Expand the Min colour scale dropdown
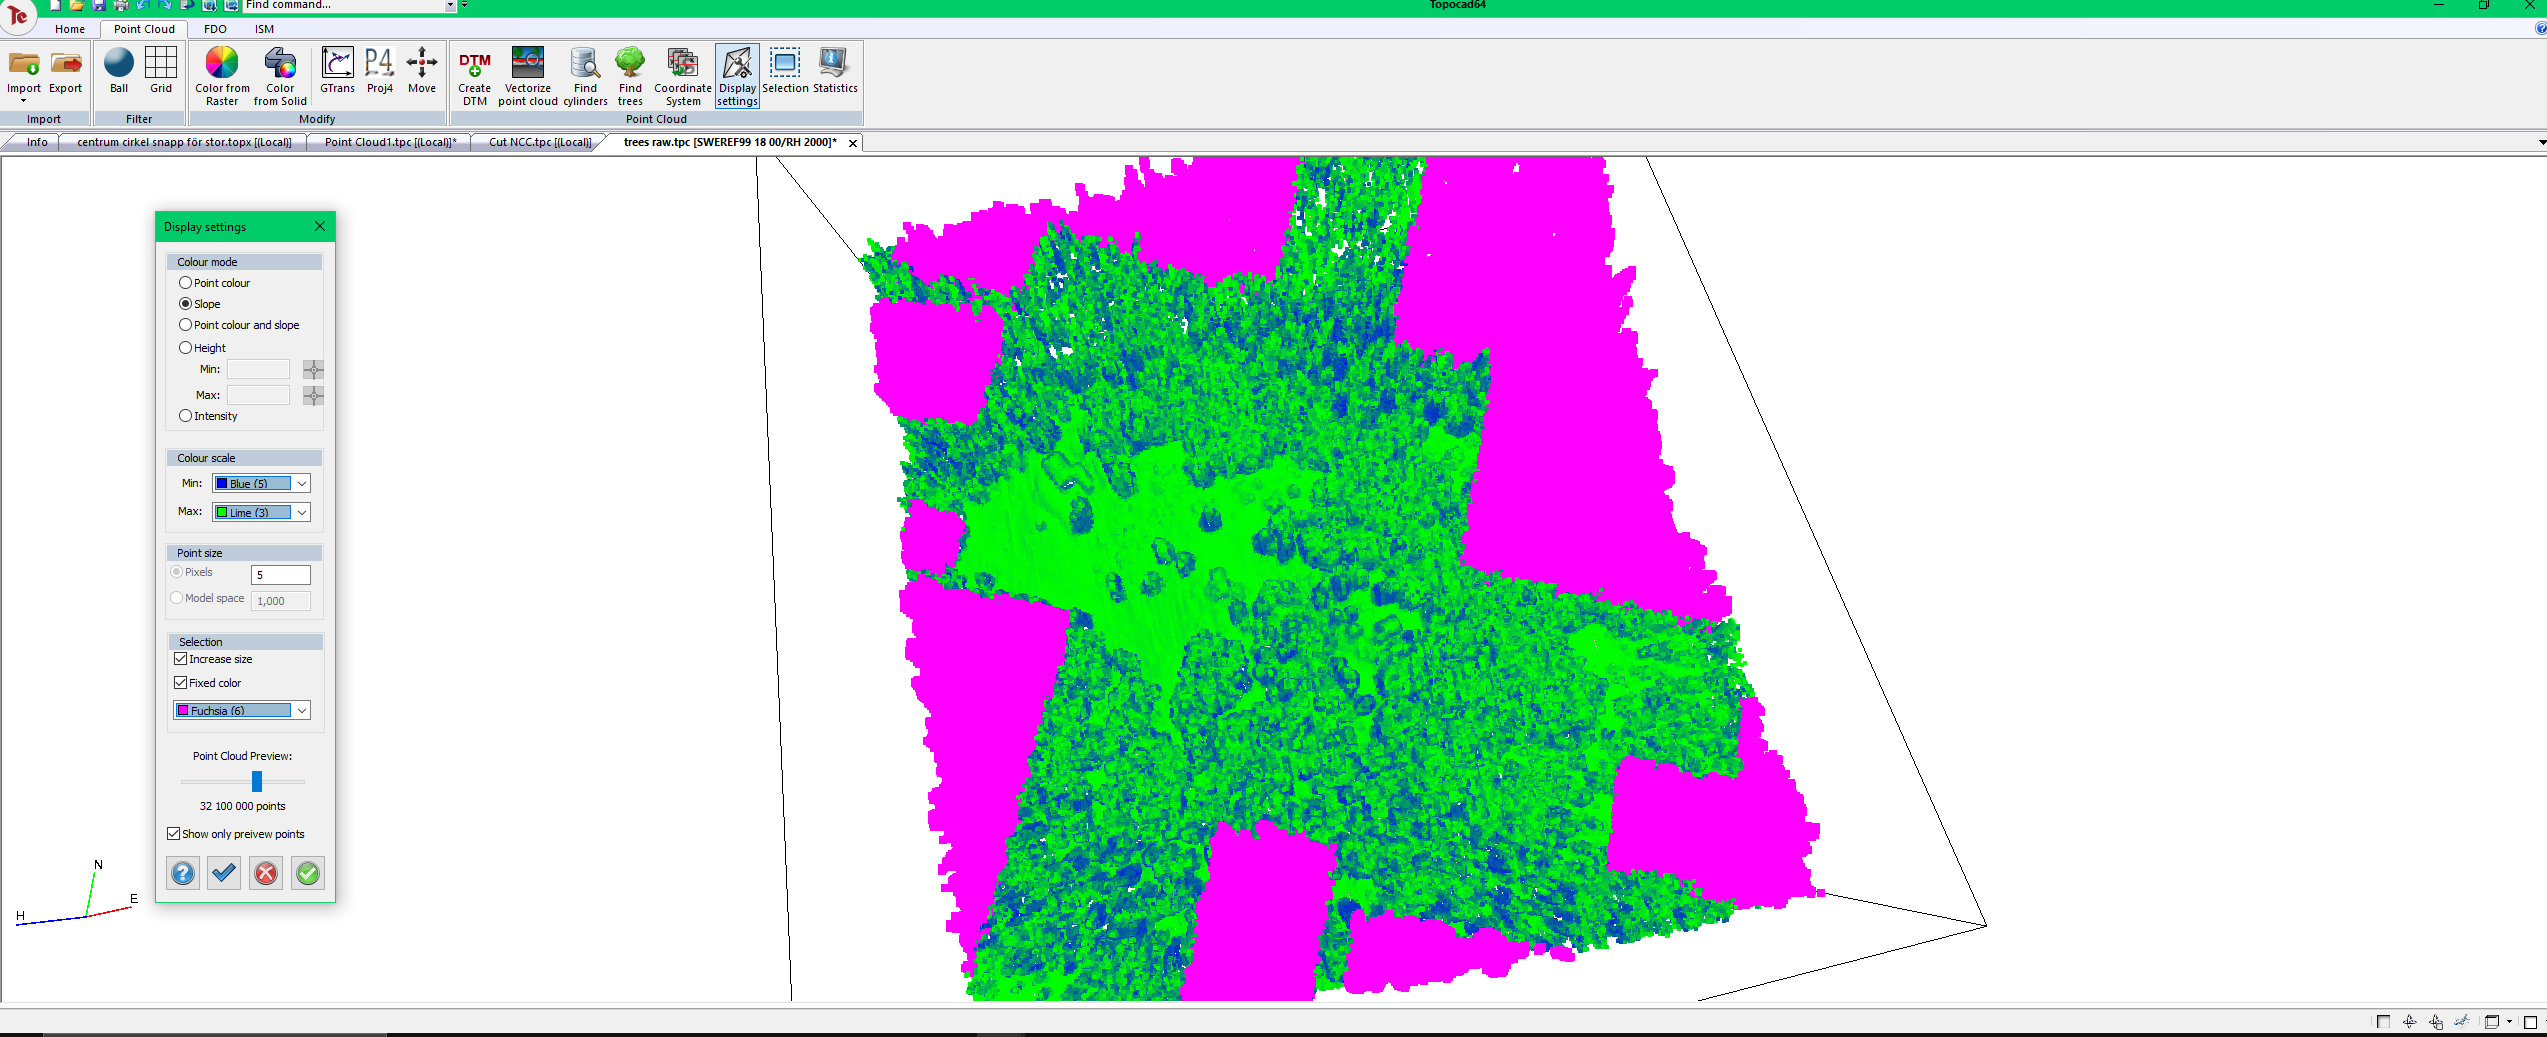Viewport: 2547px width, 1037px height. (x=301, y=484)
